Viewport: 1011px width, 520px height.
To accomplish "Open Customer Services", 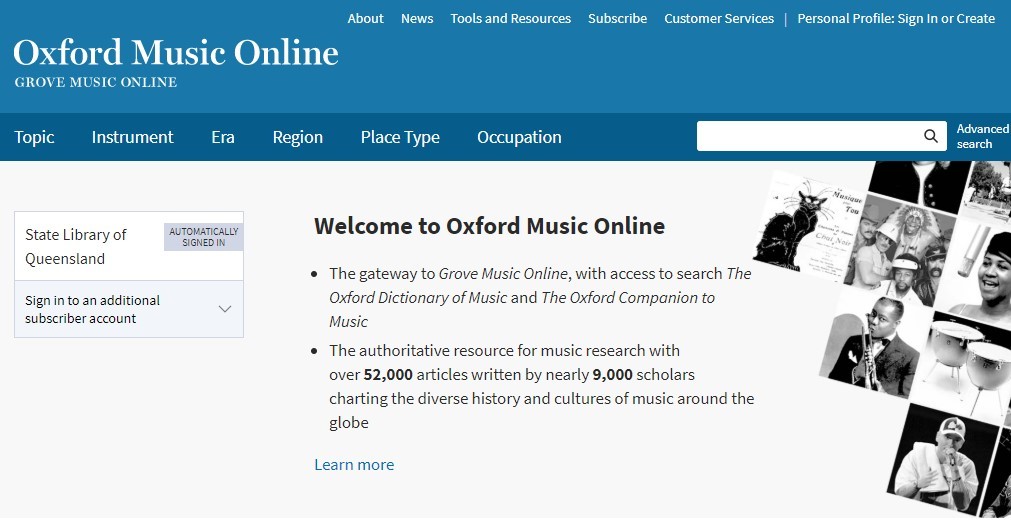I will [x=719, y=19].
